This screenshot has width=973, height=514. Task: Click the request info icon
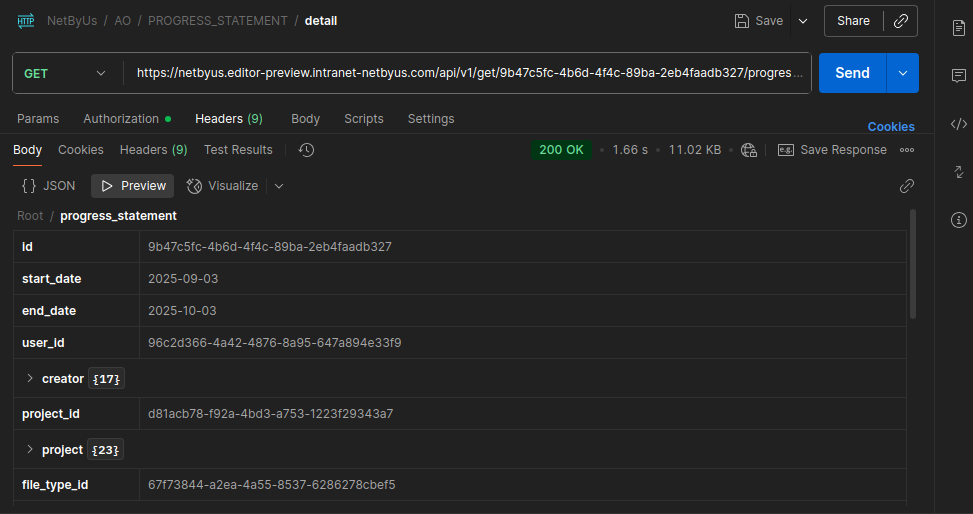point(959,220)
